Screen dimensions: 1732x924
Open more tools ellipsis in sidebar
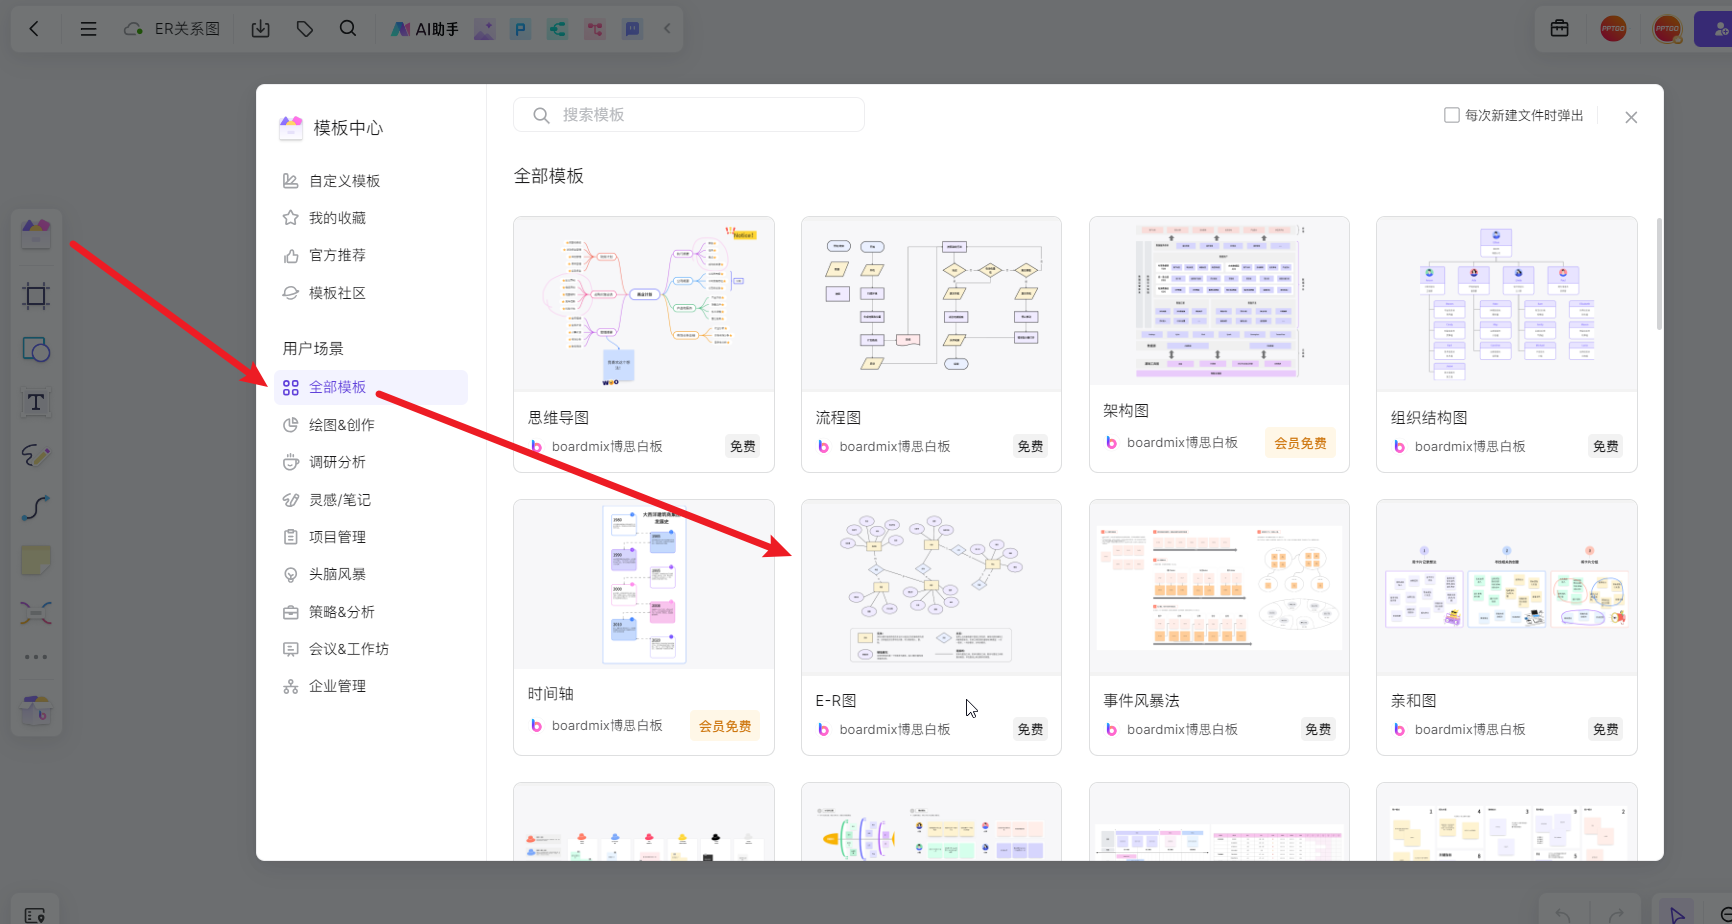(36, 657)
